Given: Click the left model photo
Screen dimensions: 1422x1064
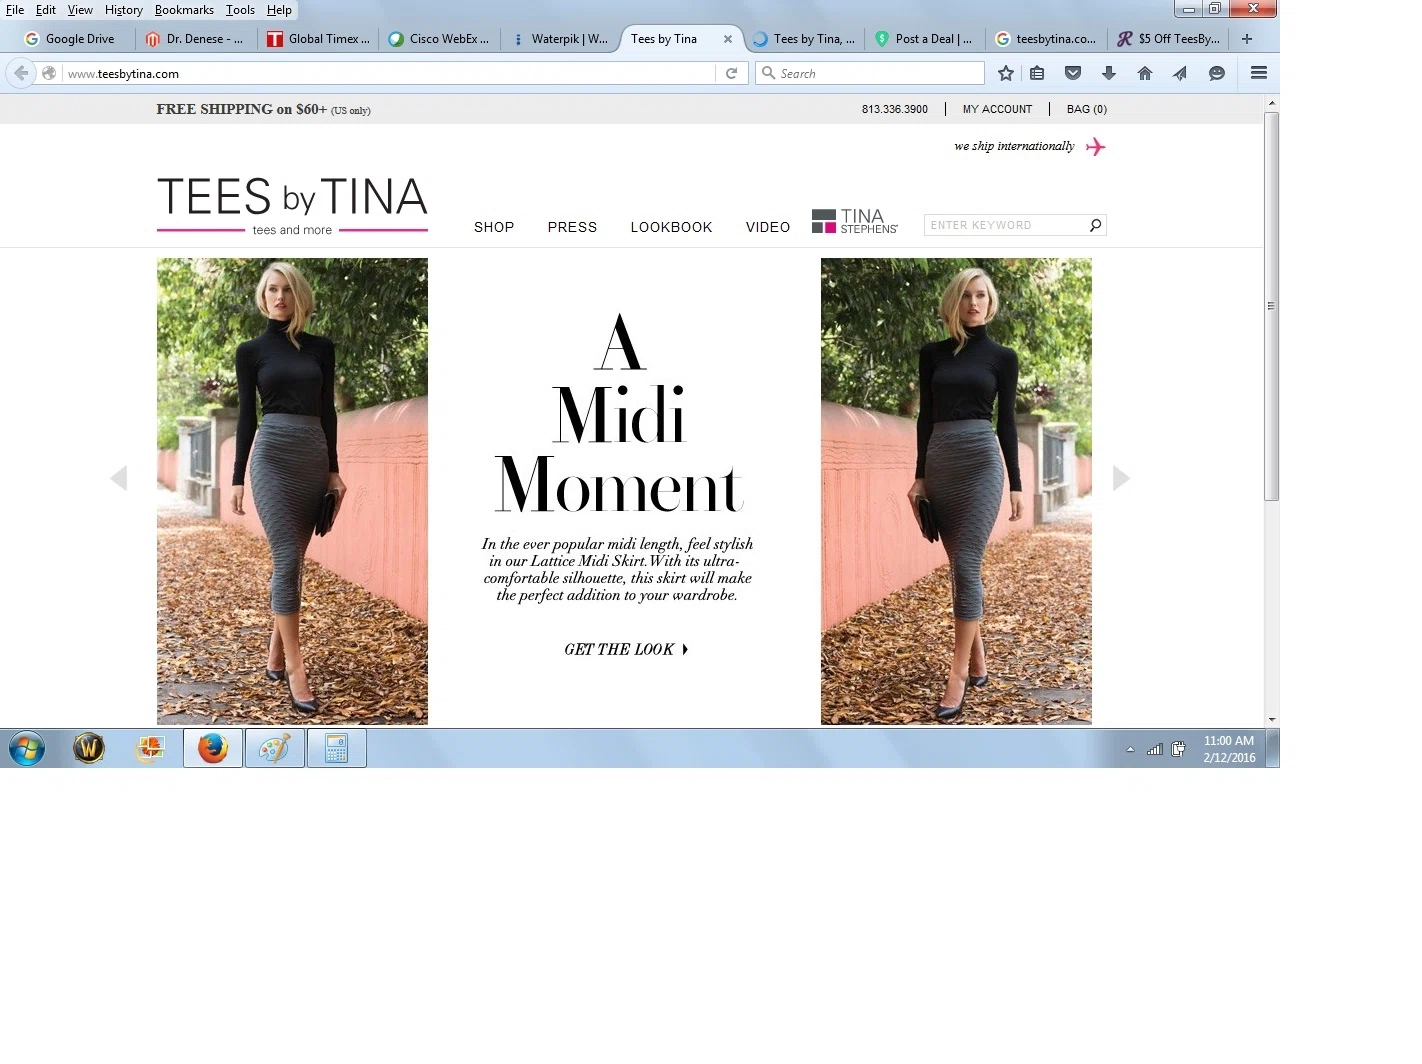Looking at the screenshot, I should [x=292, y=491].
